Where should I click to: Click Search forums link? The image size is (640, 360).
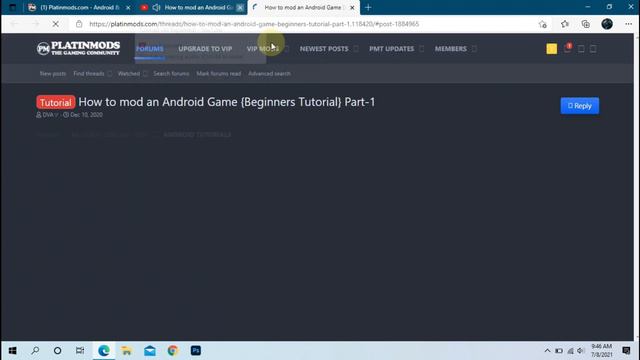[x=171, y=73]
